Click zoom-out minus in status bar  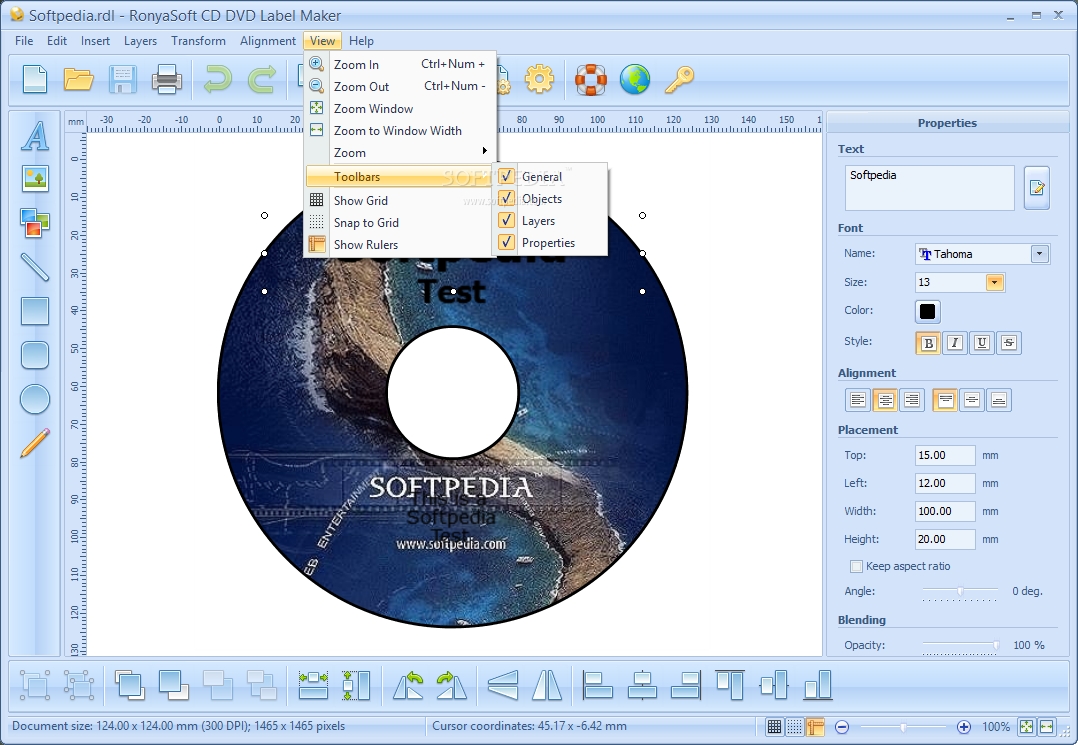pyautogui.click(x=842, y=727)
